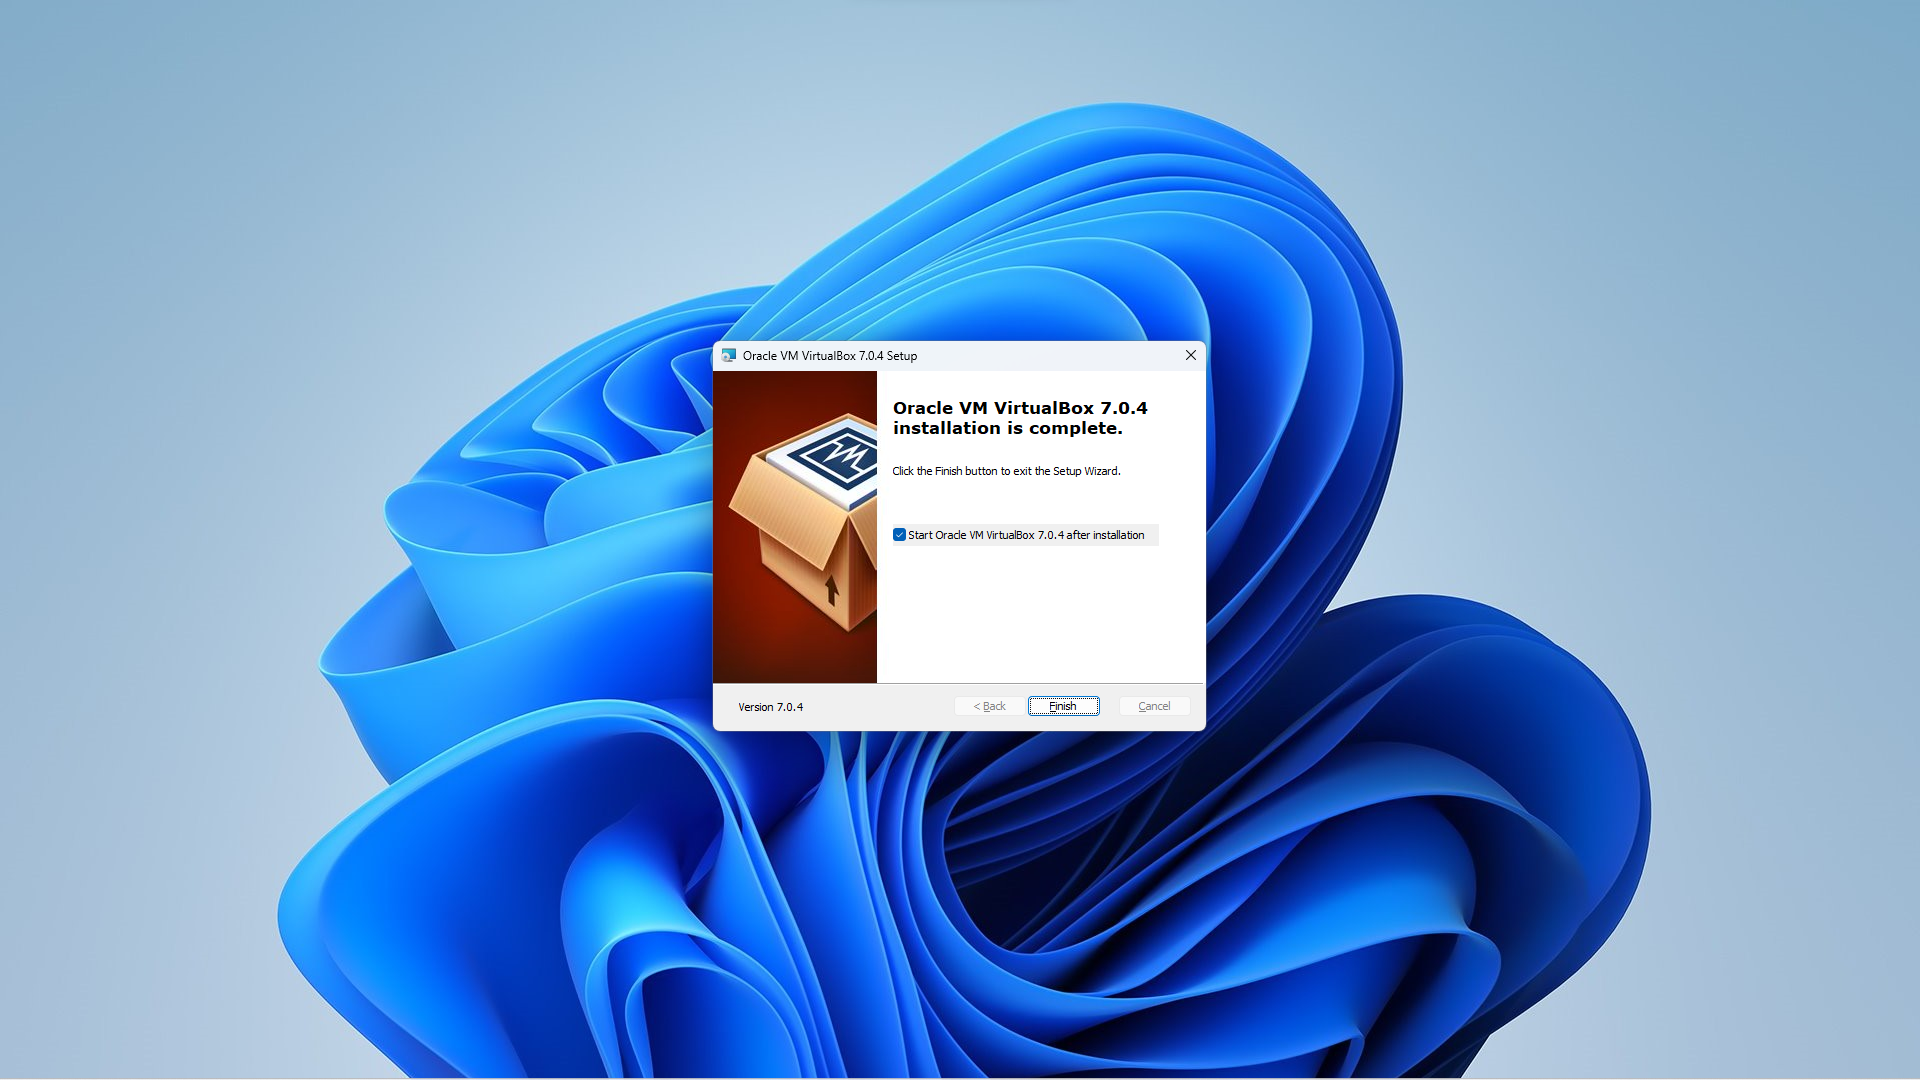Uncheck Start Oracle VM VirtualBox after installation
The width and height of the screenshot is (1920, 1080).
click(899, 535)
